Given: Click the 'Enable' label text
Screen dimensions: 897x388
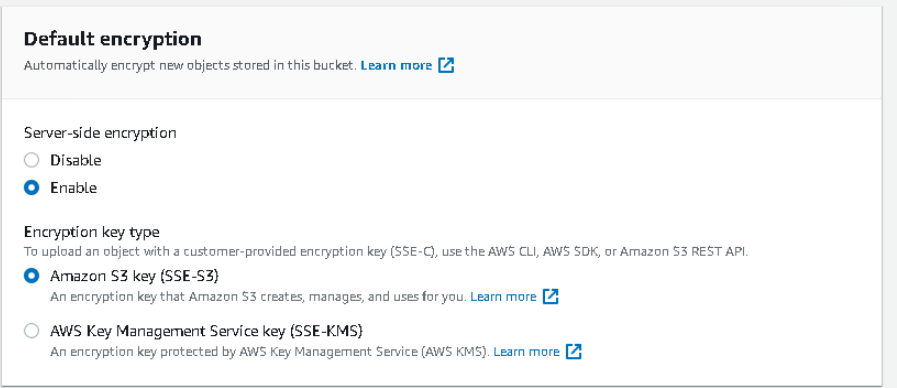Looking at the screenshot, I should point(73,188).
